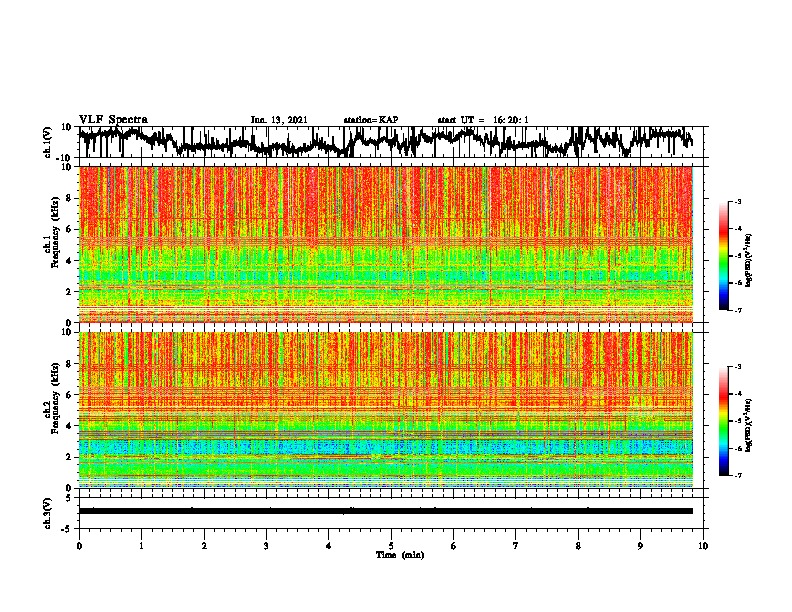The image size is (792, 612).
Task: Click the ch.3(V) flat black trace
Action: click(x=386, y=511)
